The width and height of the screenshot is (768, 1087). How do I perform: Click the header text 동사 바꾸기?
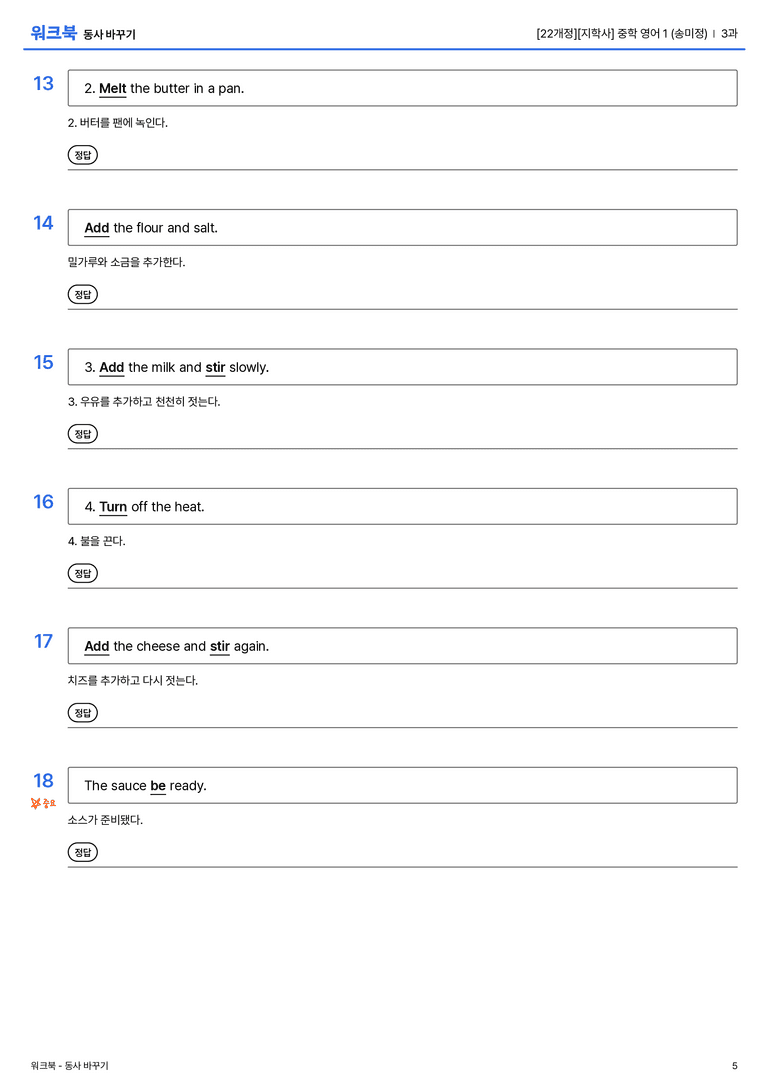pos(110,35)
